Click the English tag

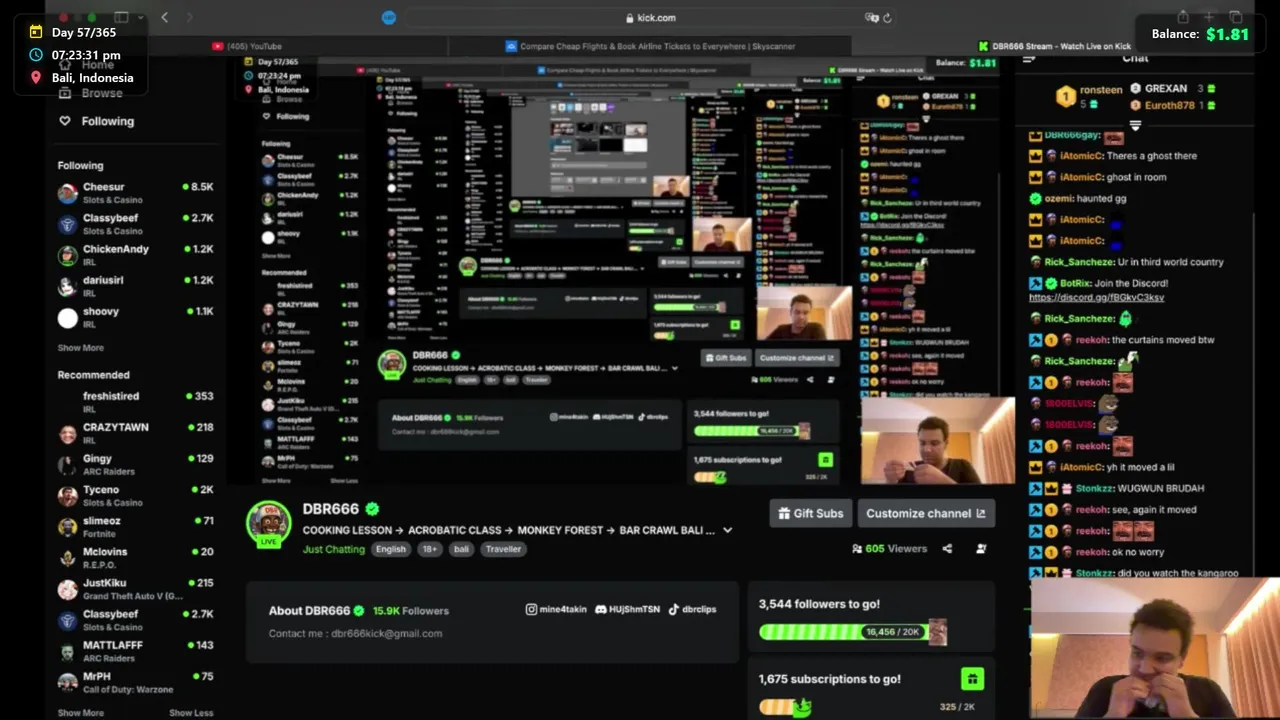pos(391,549)
